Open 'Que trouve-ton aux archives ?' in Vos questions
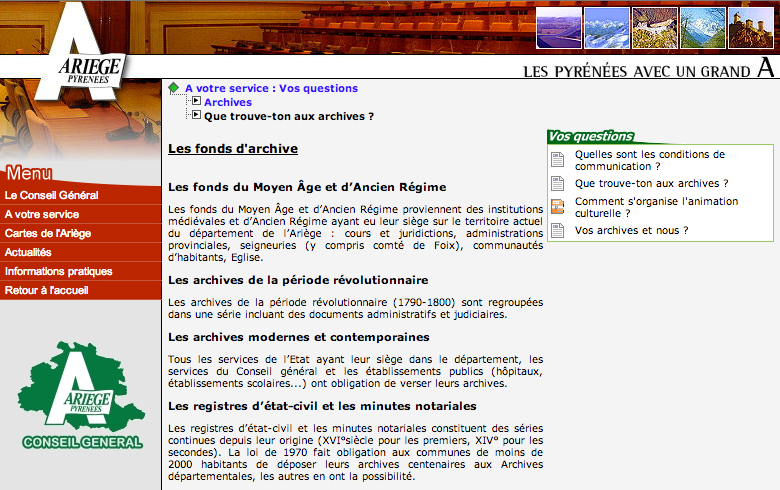 click(x=651, y=184)
